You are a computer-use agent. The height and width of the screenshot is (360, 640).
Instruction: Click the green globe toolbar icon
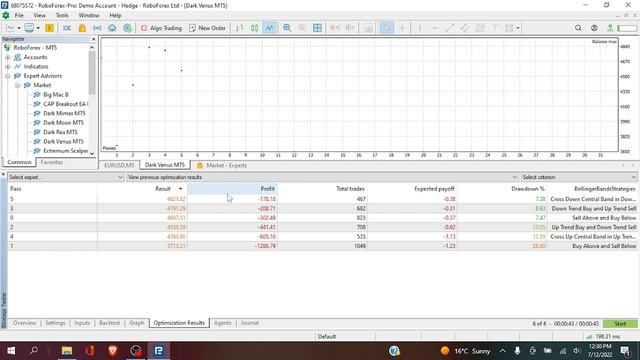pyautogui.click(x=127, y=28)
